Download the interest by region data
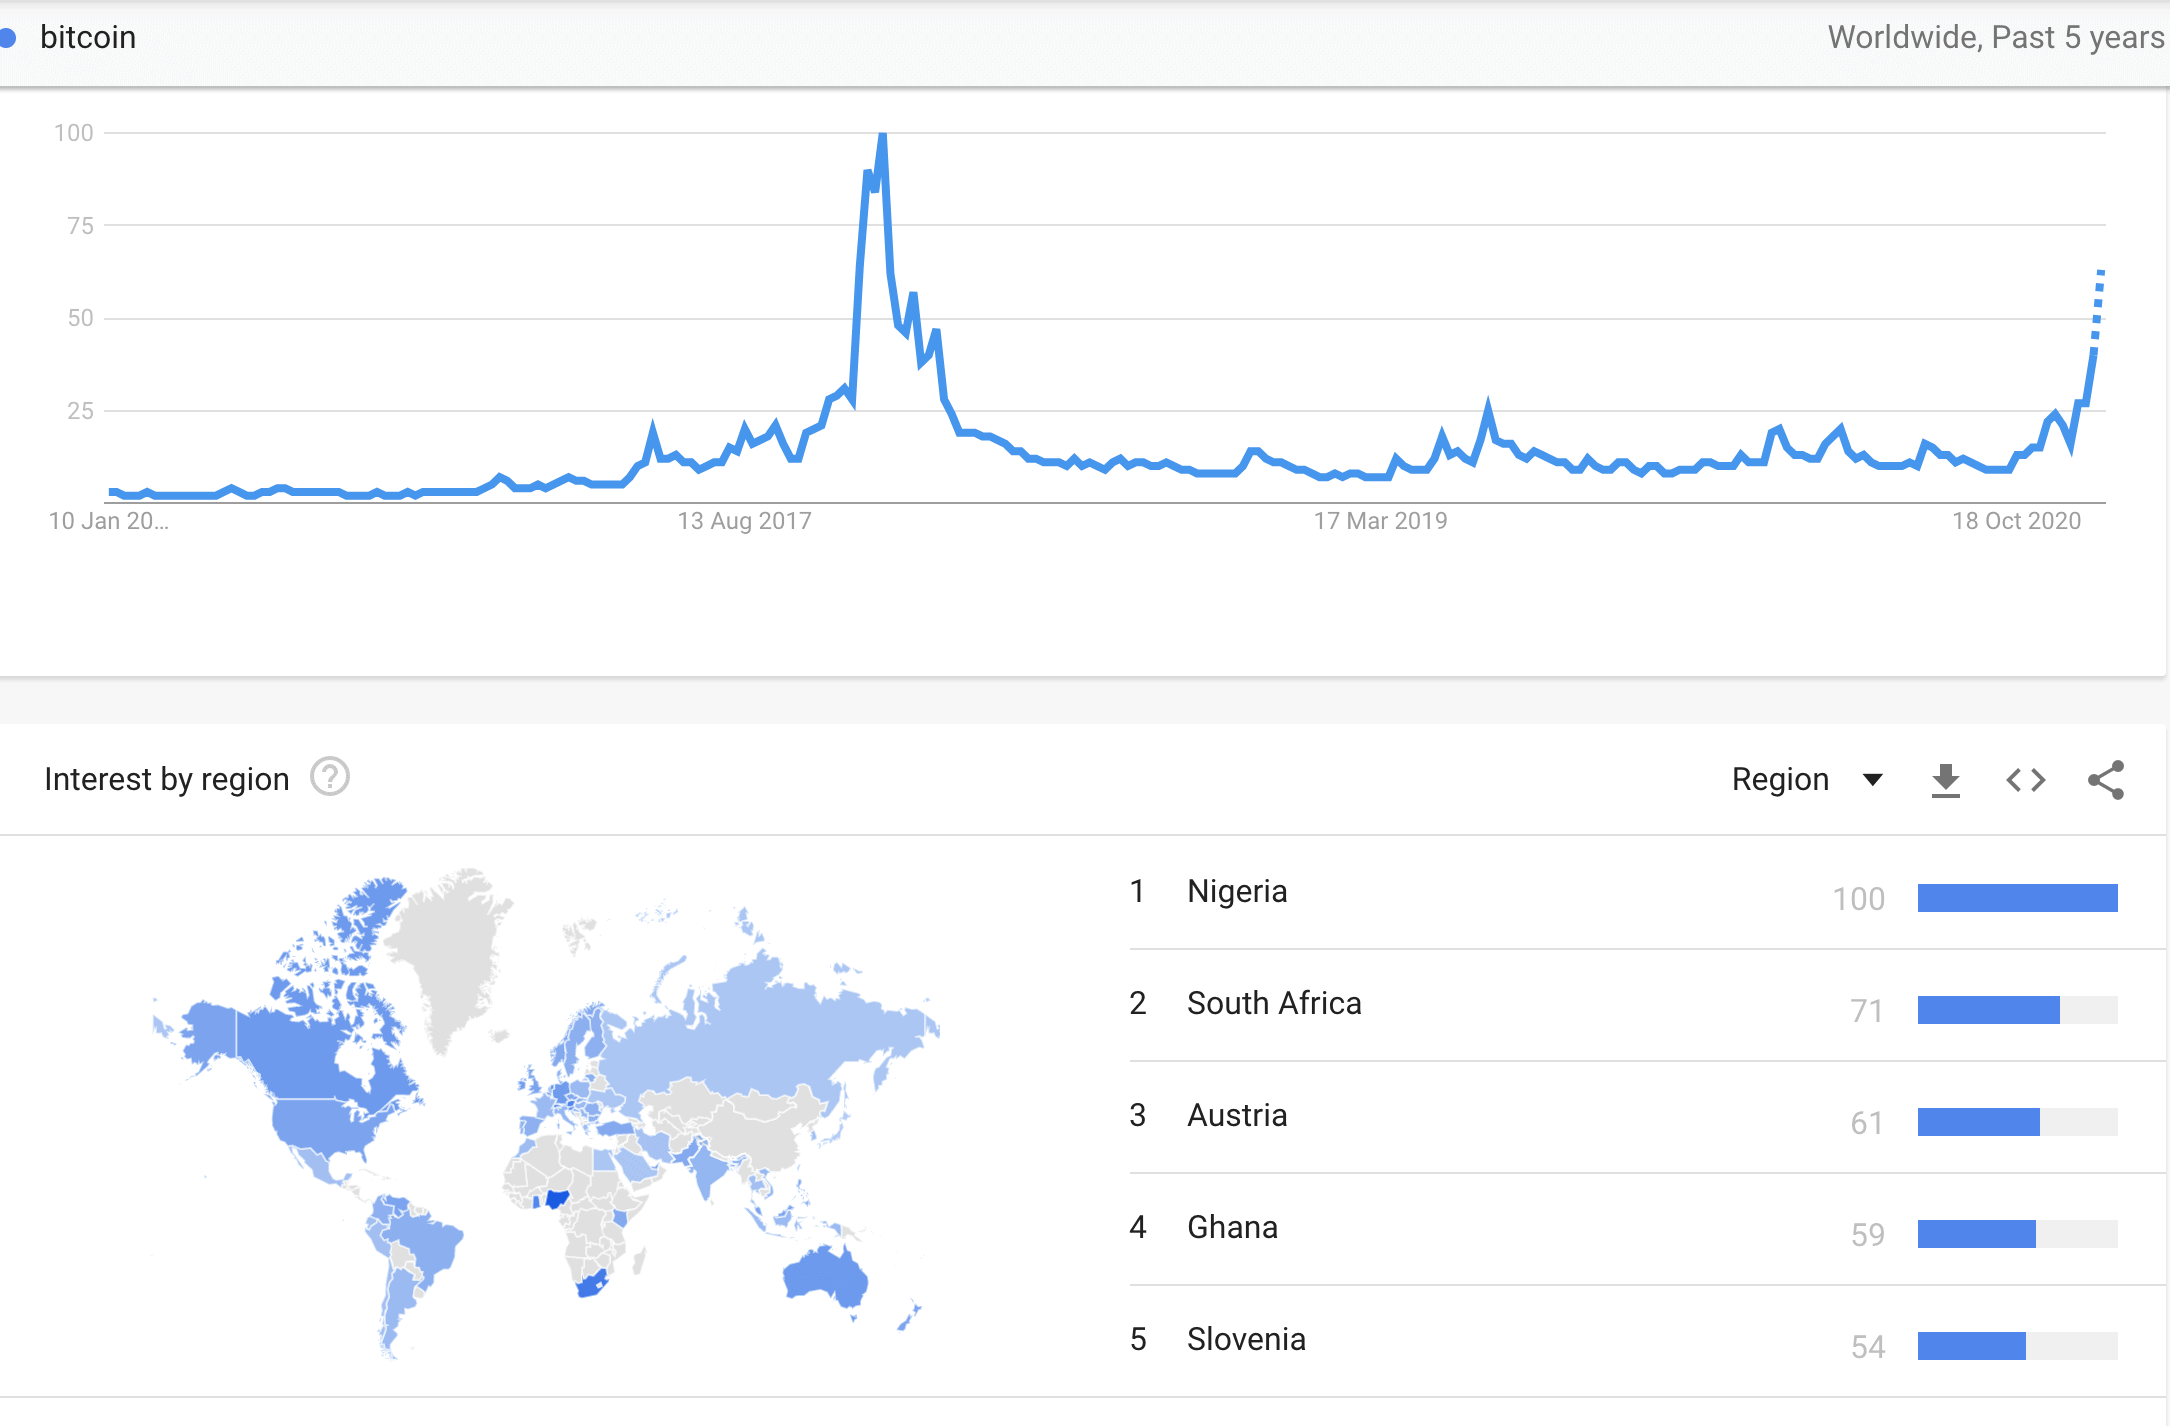The height and width of the screenshot is (1426, 2170). pyautogui.click(x=1945, y=780)
